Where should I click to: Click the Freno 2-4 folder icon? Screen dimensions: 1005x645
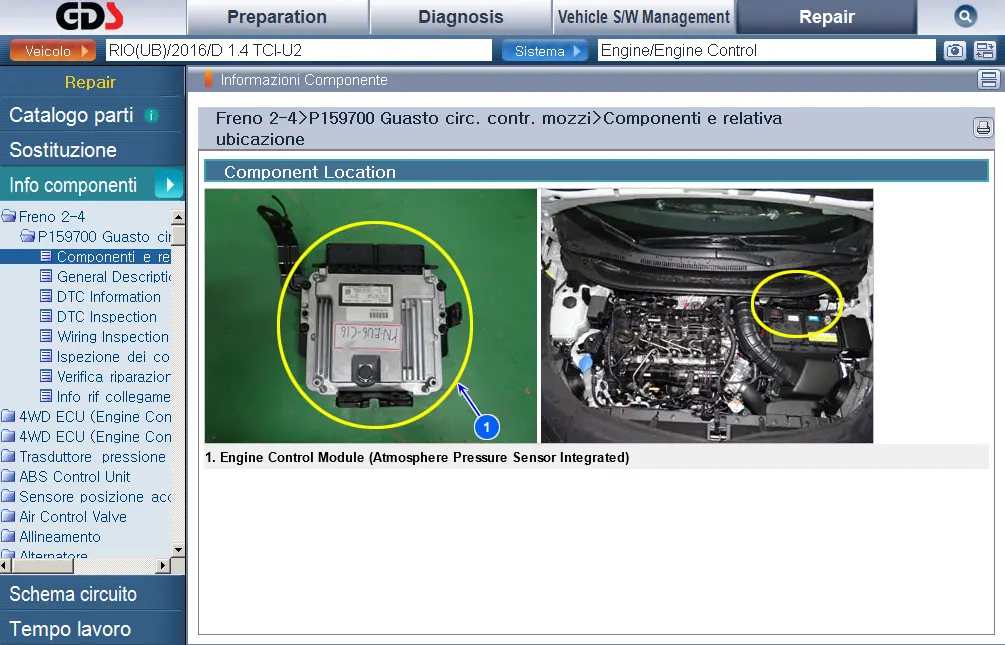pyautogui.click(x=9, y=216)
